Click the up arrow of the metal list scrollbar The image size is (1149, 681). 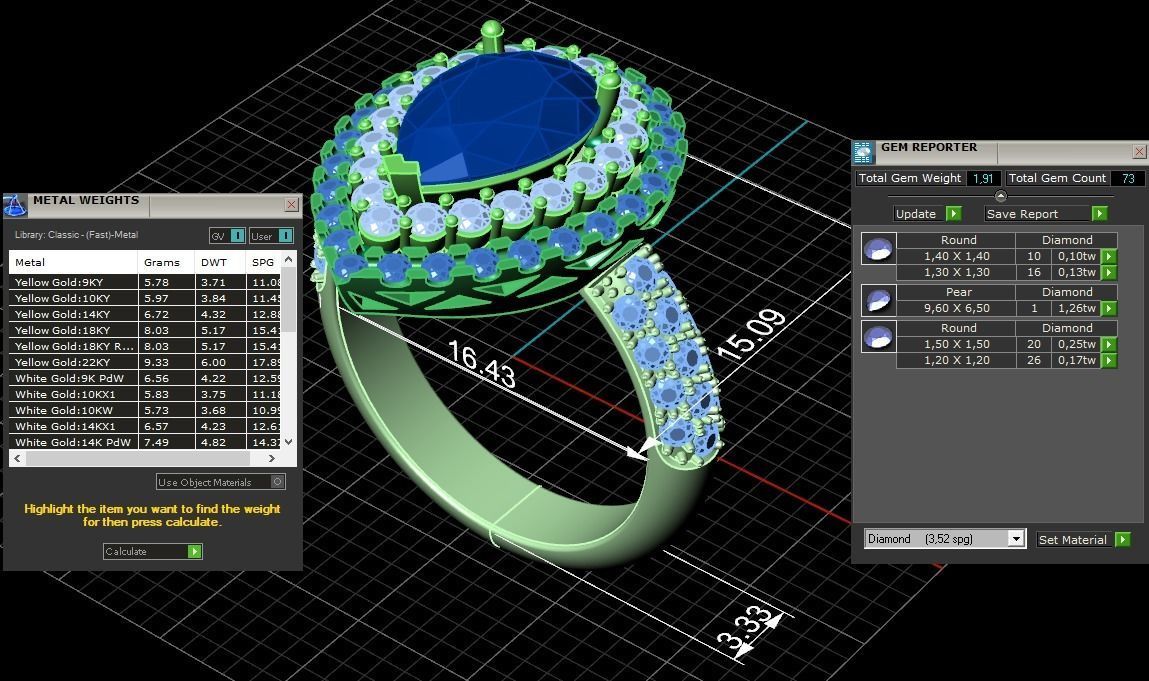click(x=289, y=259)
